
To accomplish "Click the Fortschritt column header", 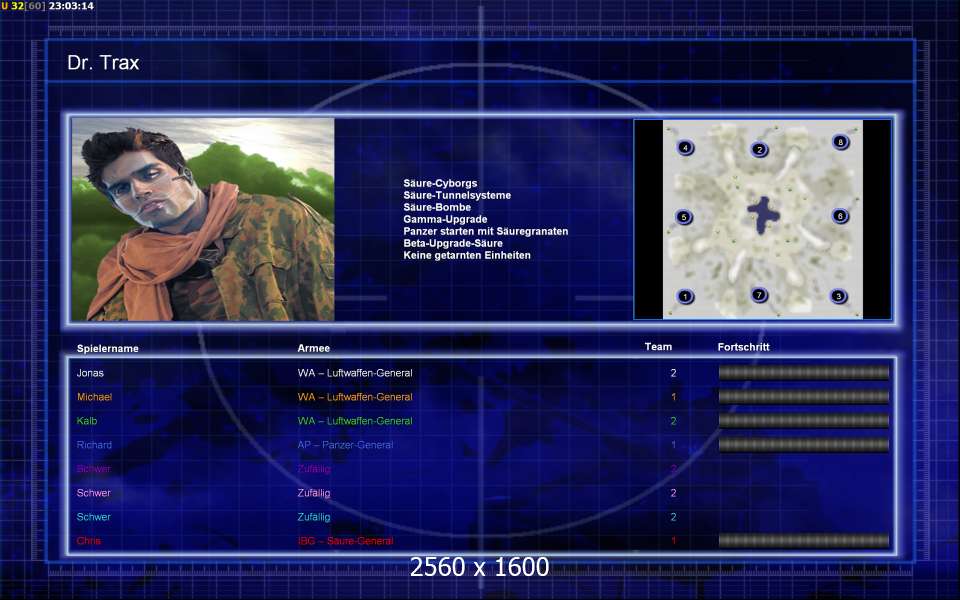I will (x=744, y=347).
